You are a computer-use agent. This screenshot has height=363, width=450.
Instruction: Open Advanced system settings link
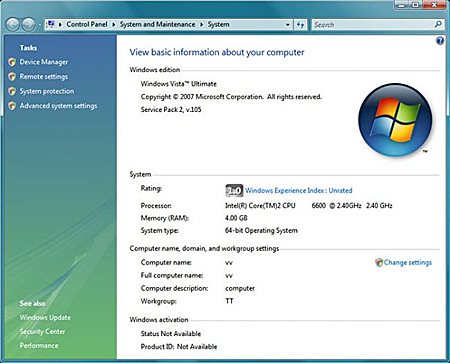pos(58,106)
